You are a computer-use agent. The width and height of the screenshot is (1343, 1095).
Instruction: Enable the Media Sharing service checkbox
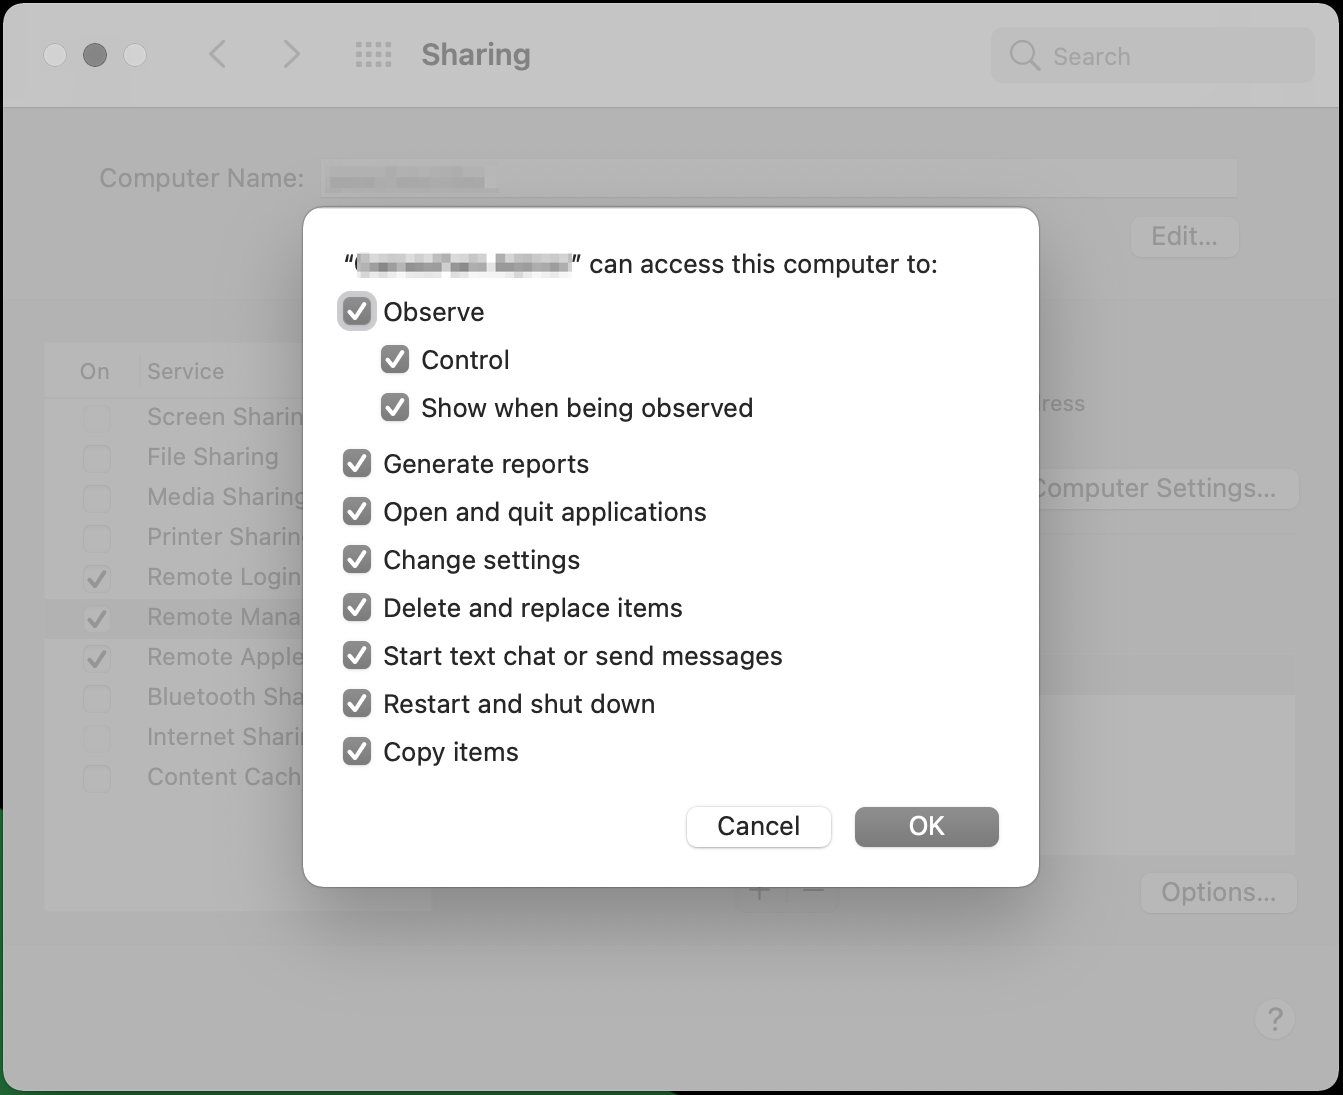pos(96,498)
